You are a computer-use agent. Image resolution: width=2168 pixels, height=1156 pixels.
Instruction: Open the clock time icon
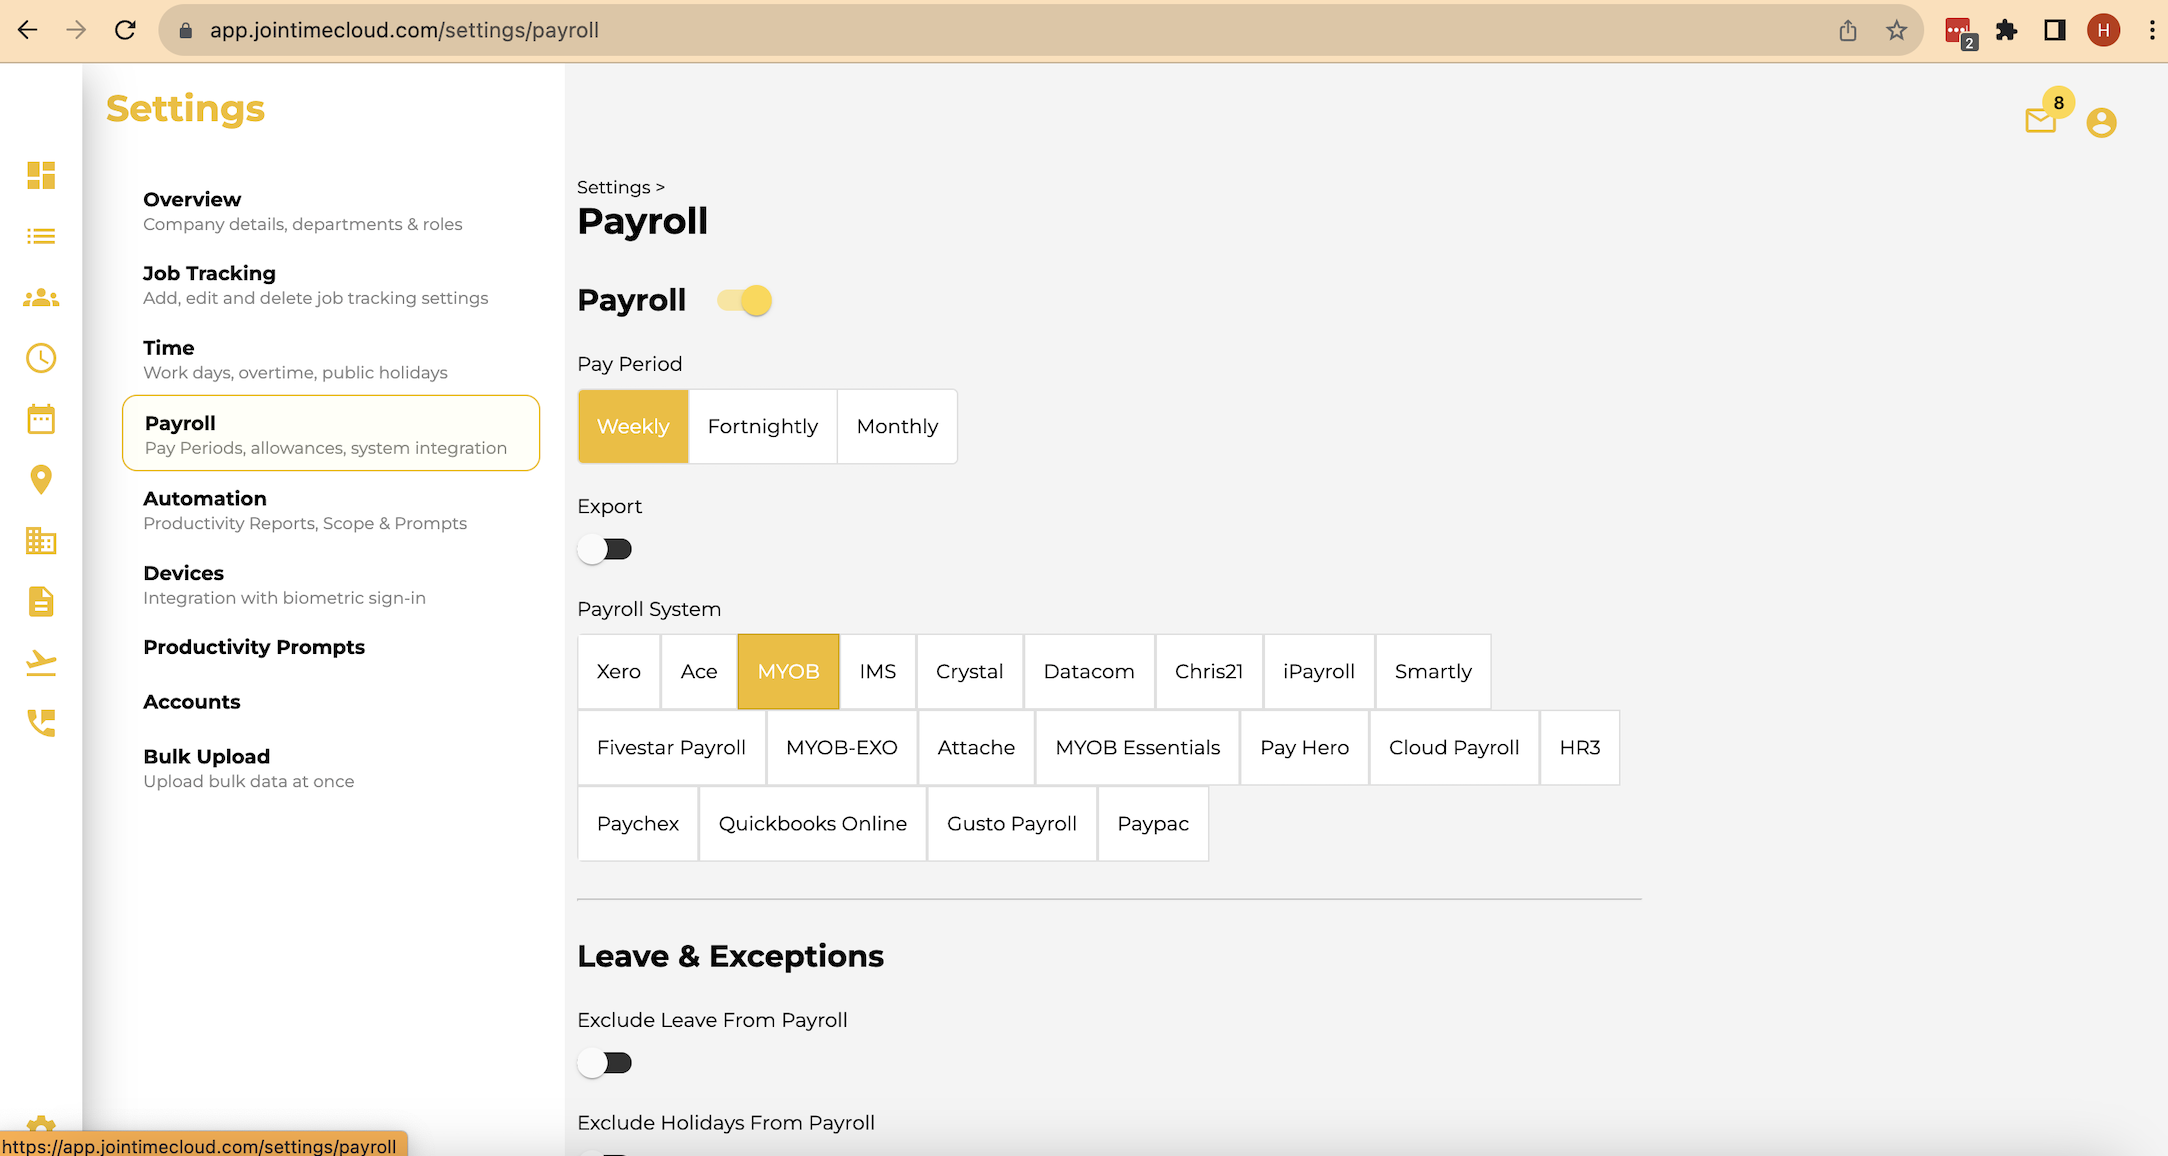(40, 358)
